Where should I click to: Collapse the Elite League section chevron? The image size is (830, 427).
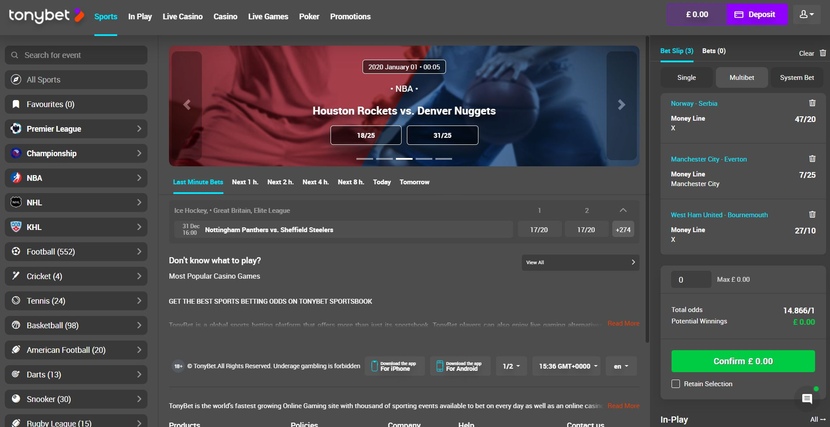point(623,210)
